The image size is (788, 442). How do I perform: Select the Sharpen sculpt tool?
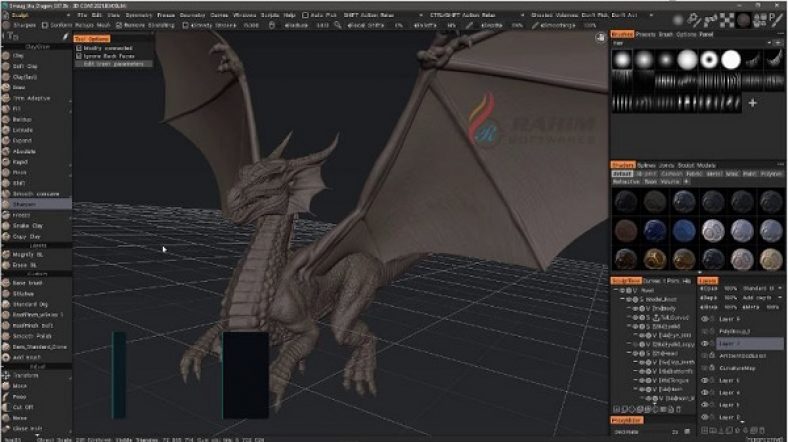click(x=30, y=203)
